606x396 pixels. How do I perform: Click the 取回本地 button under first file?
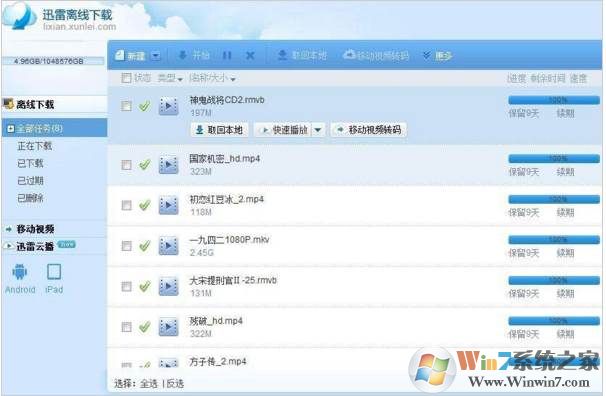click(x=220, y=130)
